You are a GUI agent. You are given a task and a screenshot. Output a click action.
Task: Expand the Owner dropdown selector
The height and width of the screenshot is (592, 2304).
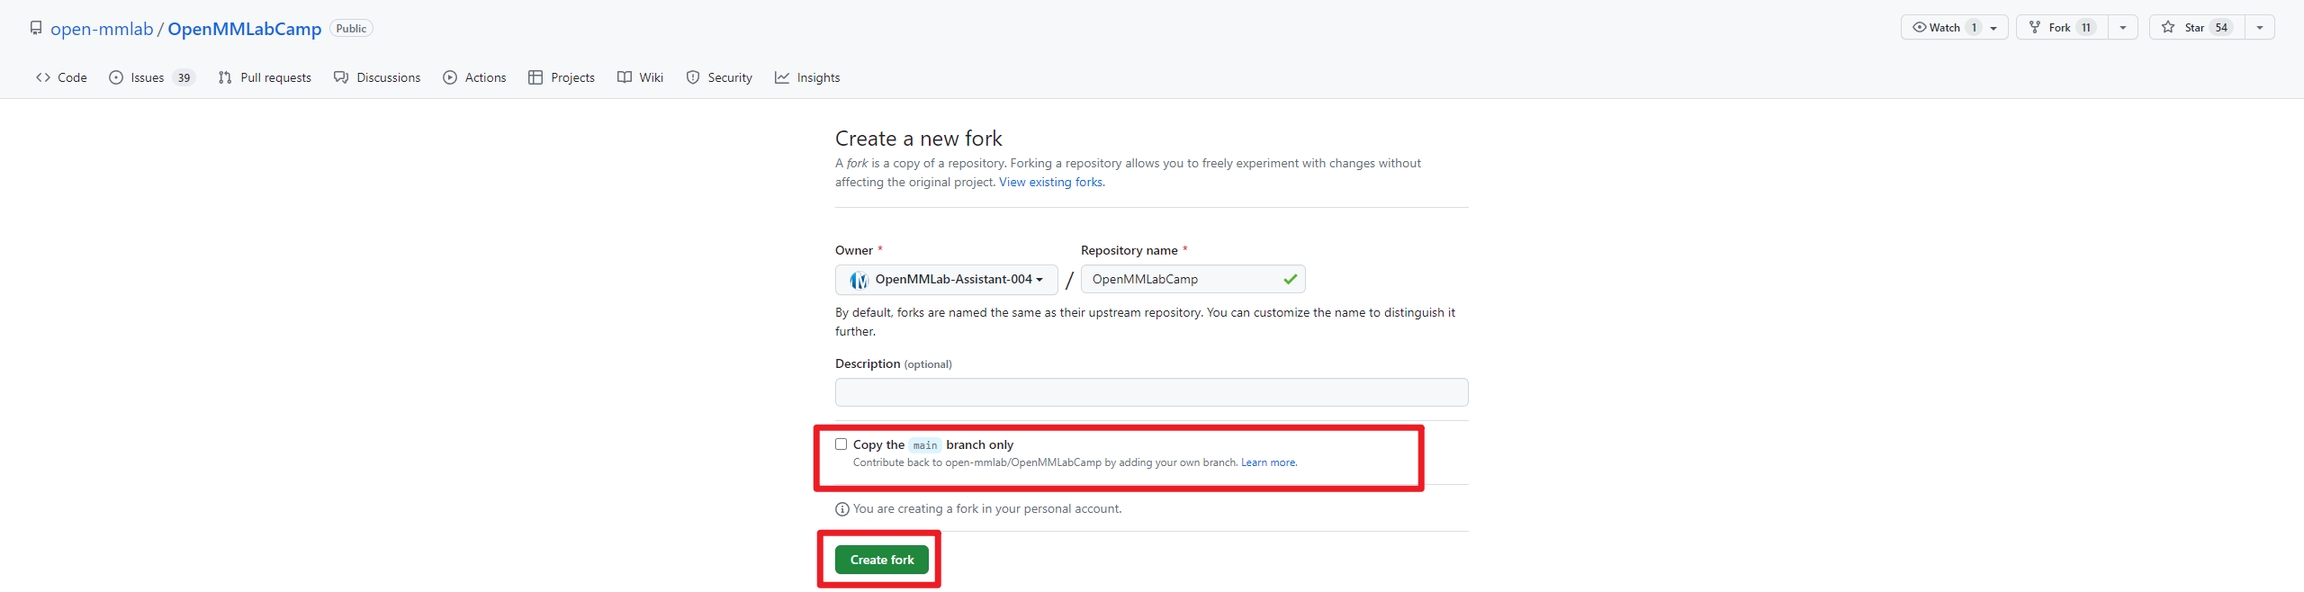(946, 280)
